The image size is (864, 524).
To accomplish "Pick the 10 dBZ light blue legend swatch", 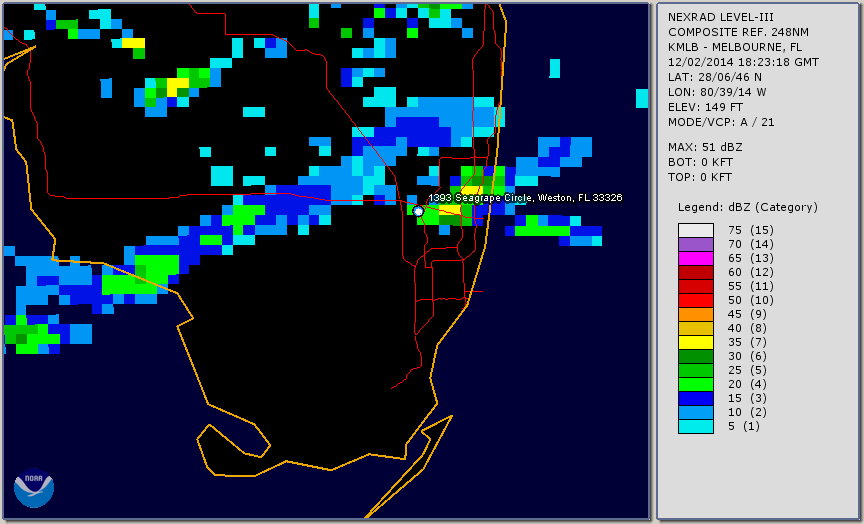I will pos(696,412).
